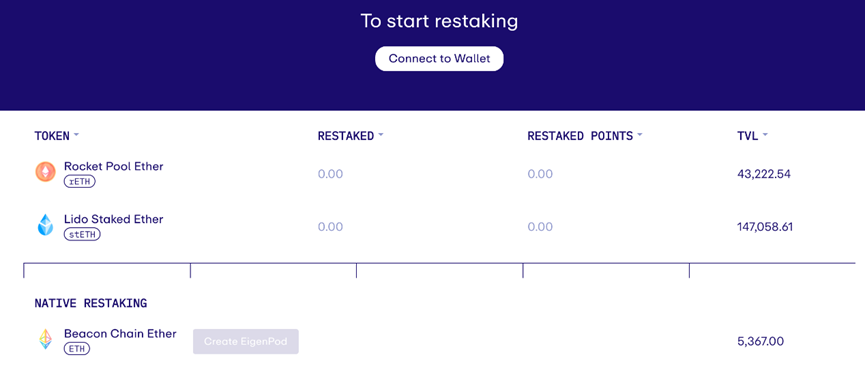Open the Rocket Pool Ether token name
Screen dimensions: 865x372
click(x=114, y=166)
